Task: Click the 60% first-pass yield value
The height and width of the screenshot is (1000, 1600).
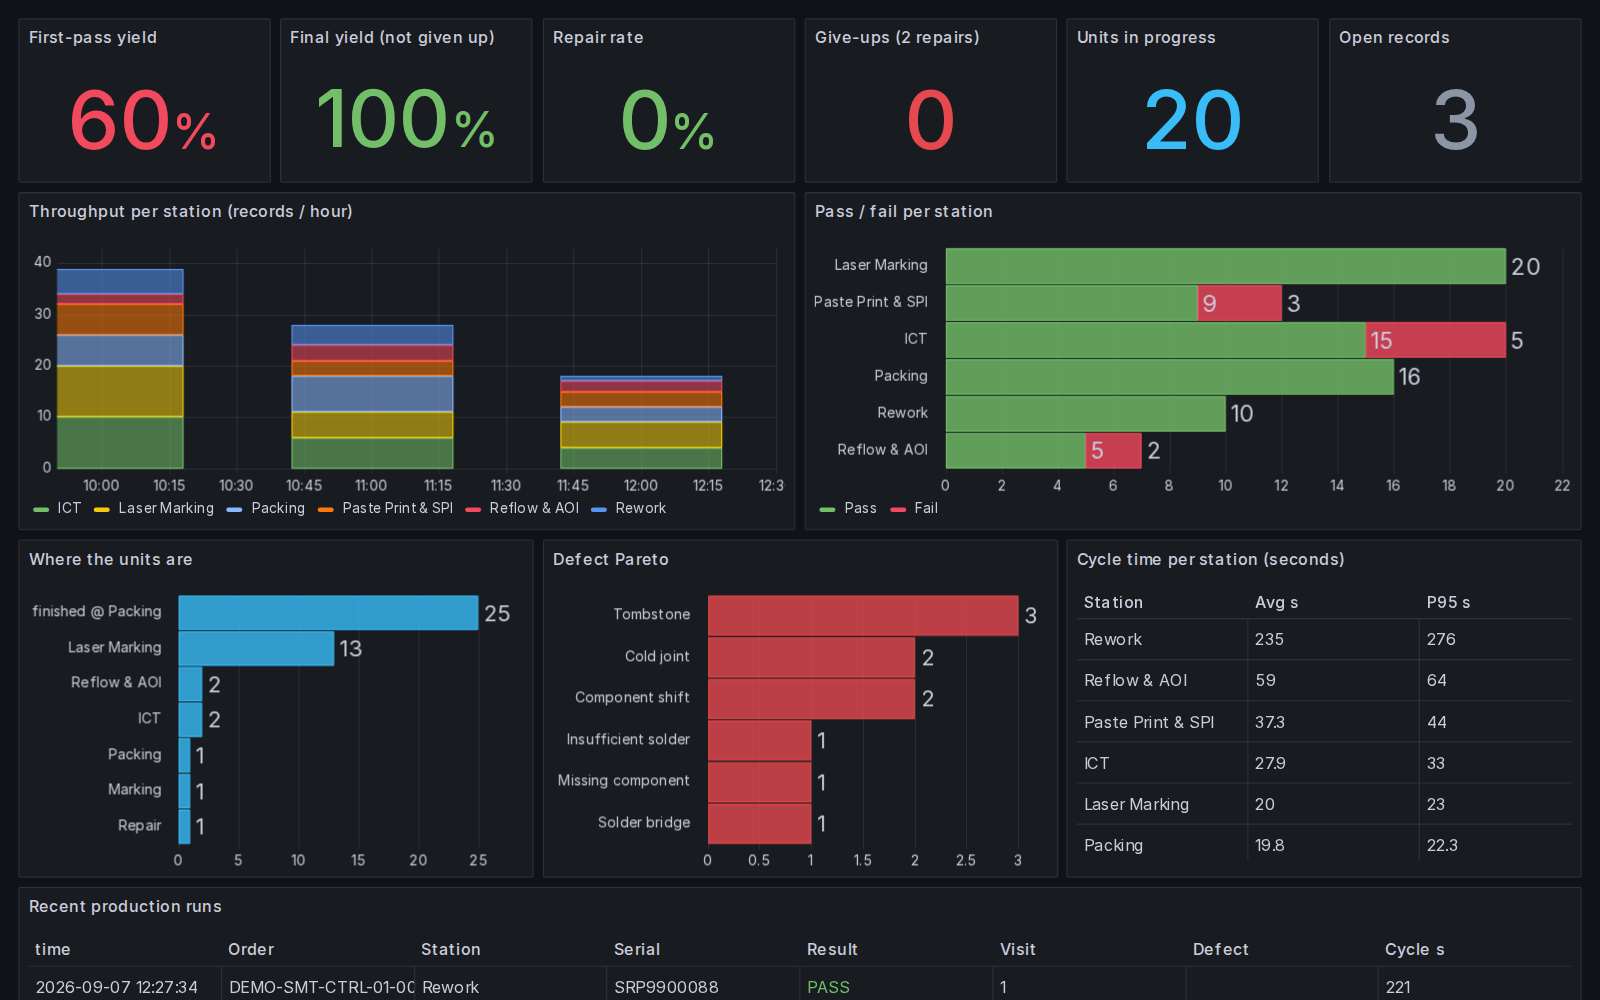Action: pos(143,120)
